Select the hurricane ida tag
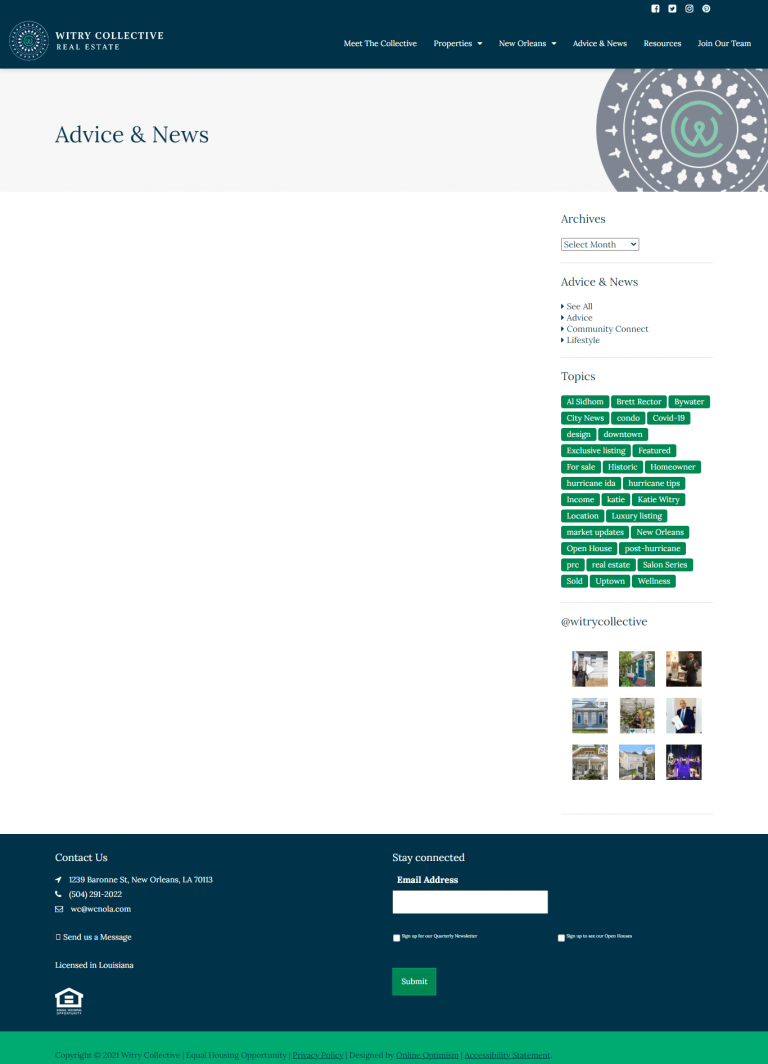 pyautogui.click(x=591, y=483)
